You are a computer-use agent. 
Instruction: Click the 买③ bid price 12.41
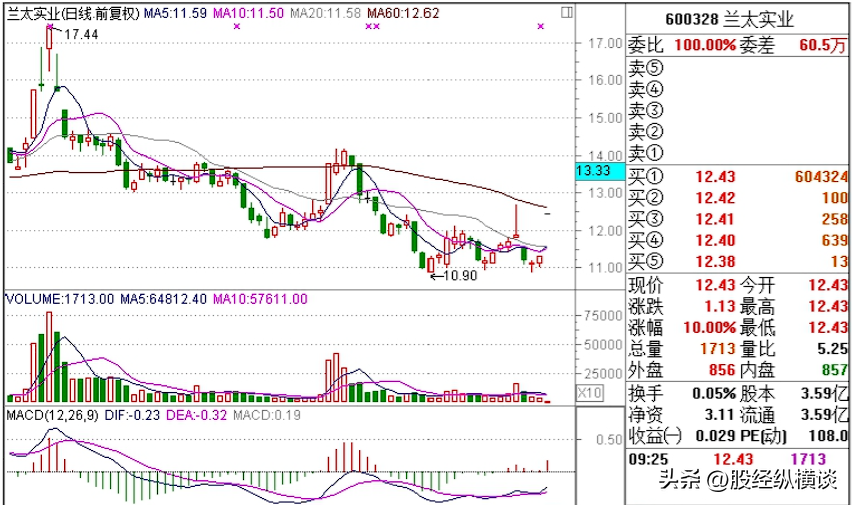click(715, 219)
